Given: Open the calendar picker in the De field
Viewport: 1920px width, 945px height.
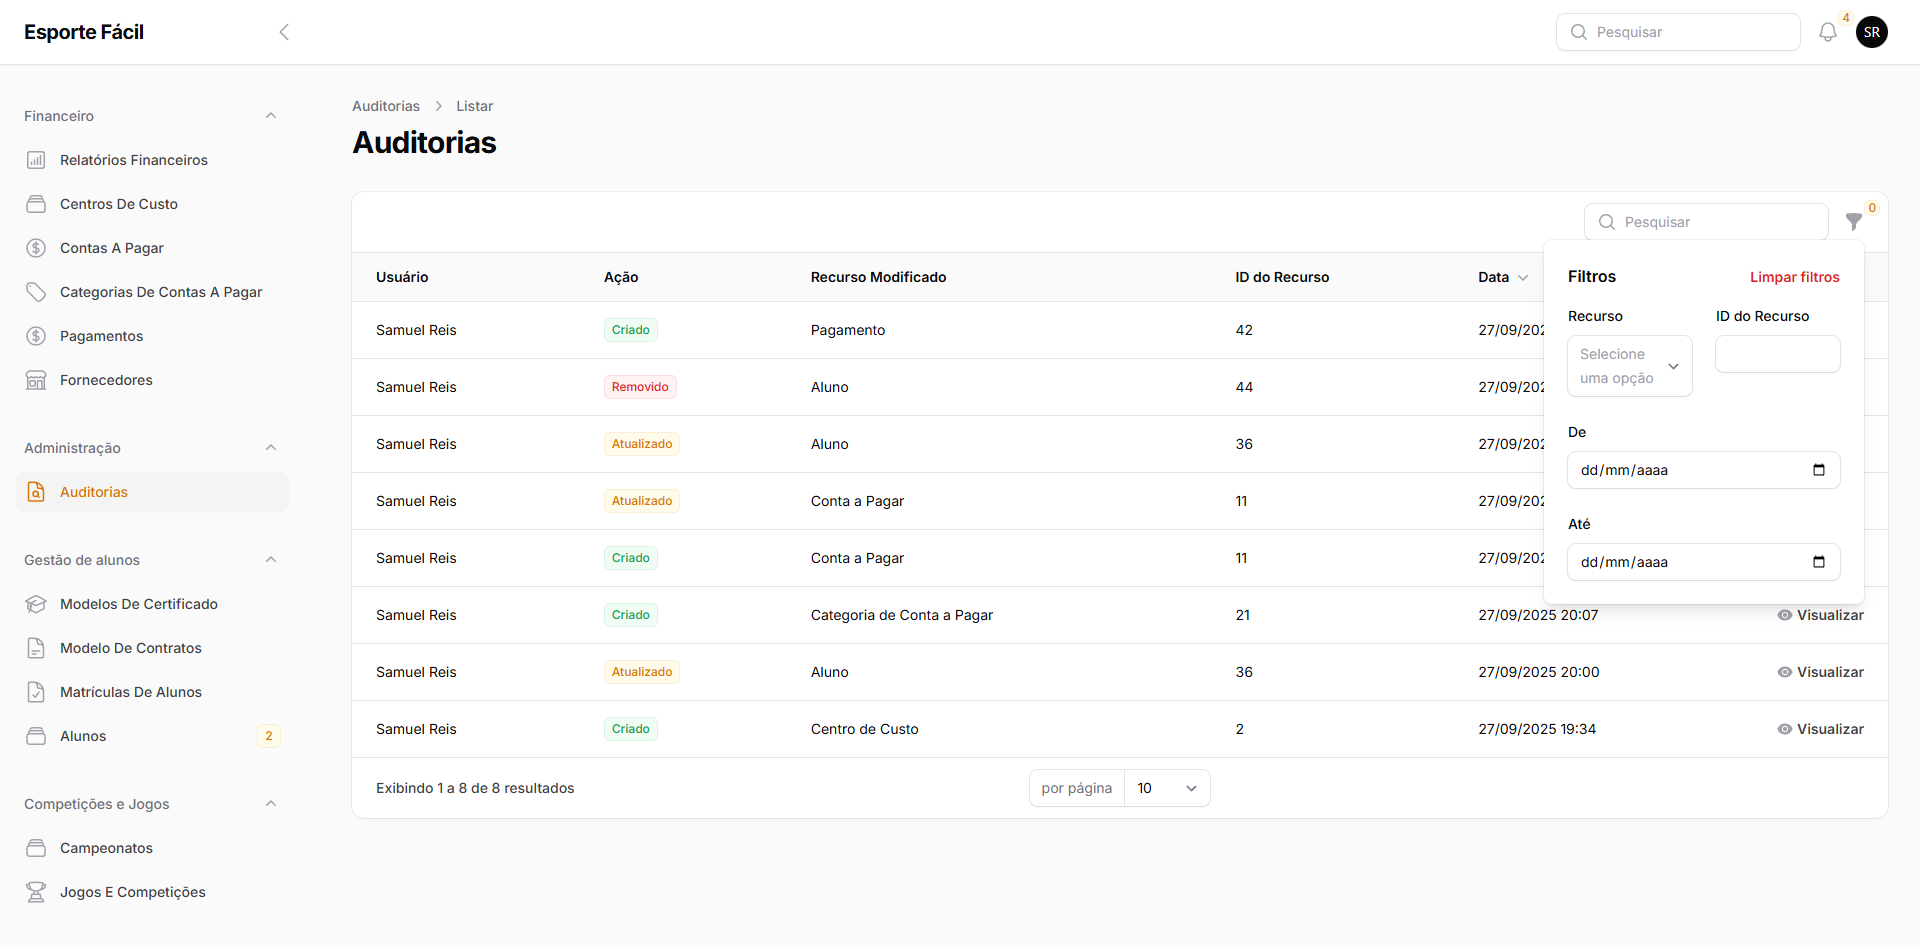Looking at the screenshot, I should [x=1818, y=470].
